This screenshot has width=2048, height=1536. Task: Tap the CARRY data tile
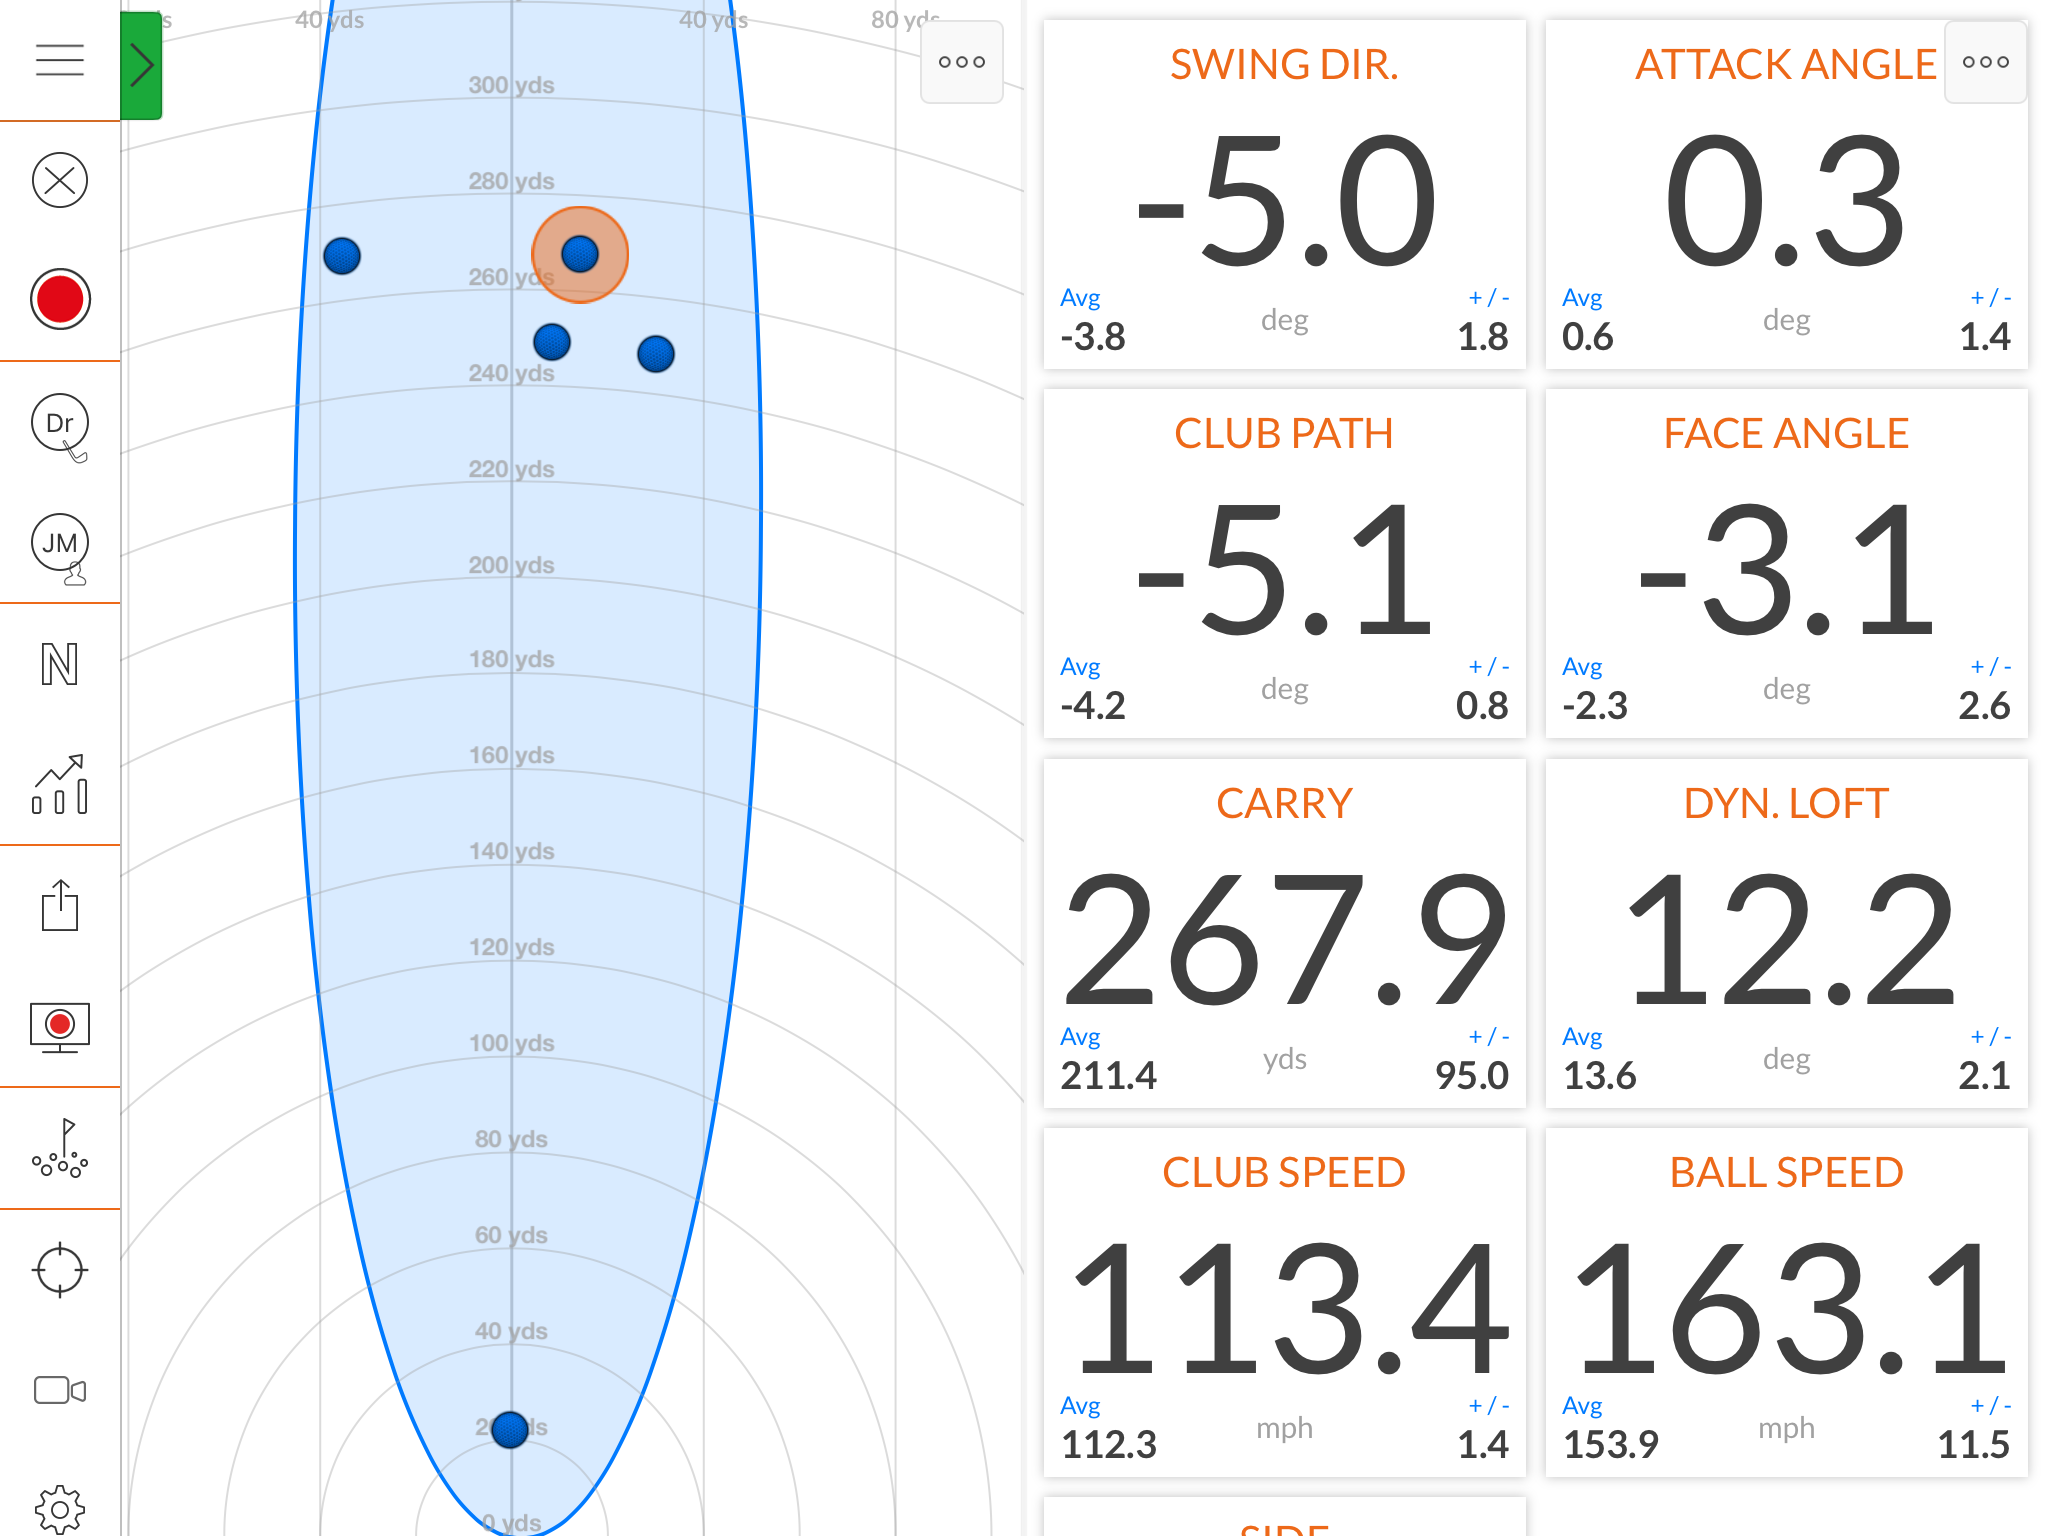click(x=1284, y=932)
